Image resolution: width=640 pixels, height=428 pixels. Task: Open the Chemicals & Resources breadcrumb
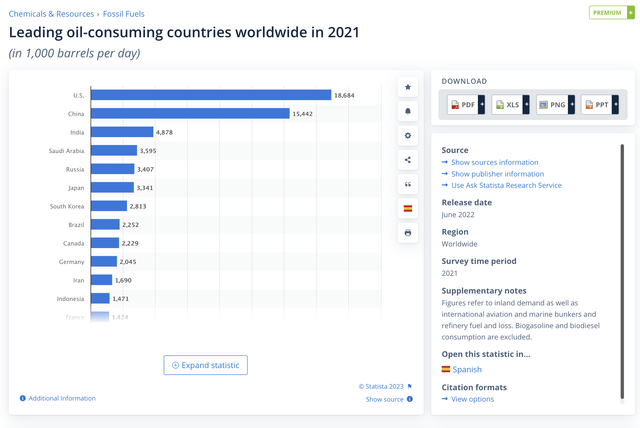pyautogui.click(x=51, y=14)
